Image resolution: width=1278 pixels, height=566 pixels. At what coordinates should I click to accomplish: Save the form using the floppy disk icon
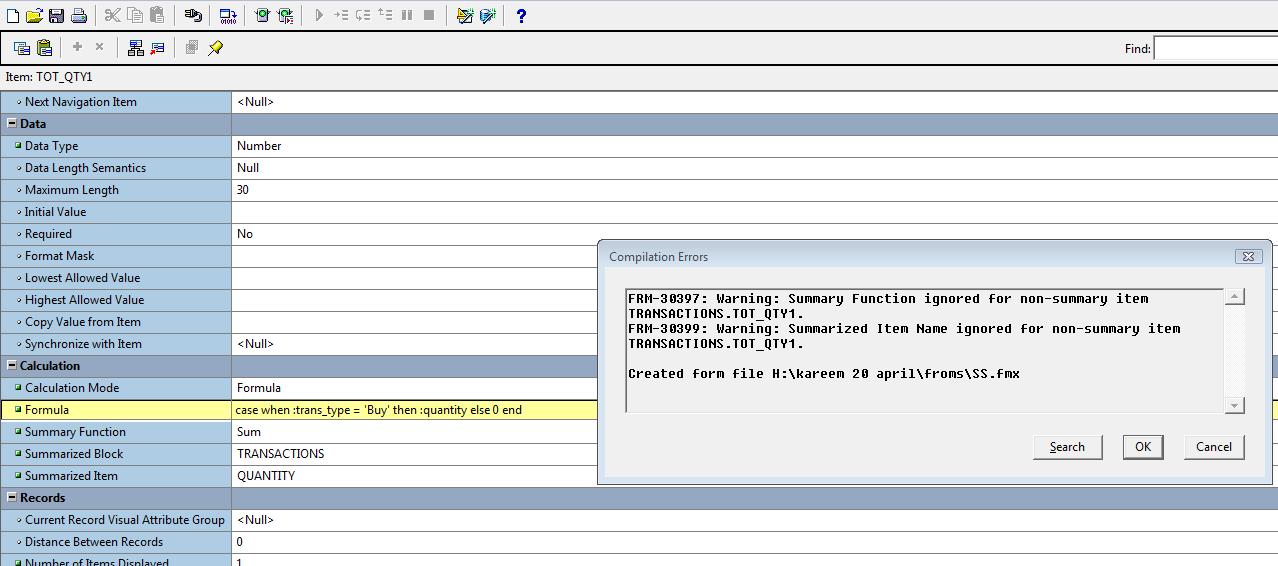[x=56, y=15]
